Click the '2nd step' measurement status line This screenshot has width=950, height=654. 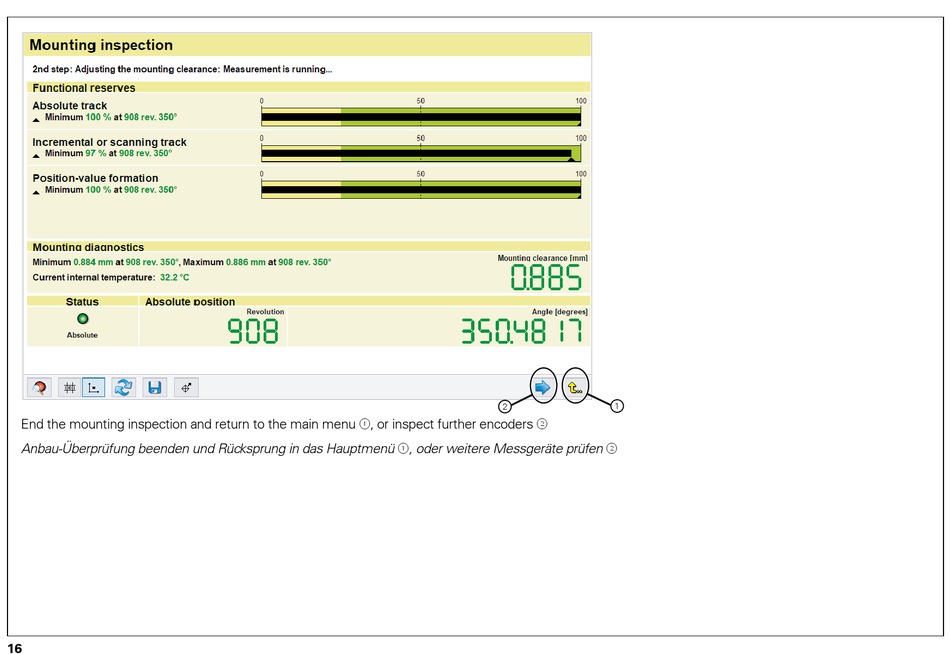(182, 69)
